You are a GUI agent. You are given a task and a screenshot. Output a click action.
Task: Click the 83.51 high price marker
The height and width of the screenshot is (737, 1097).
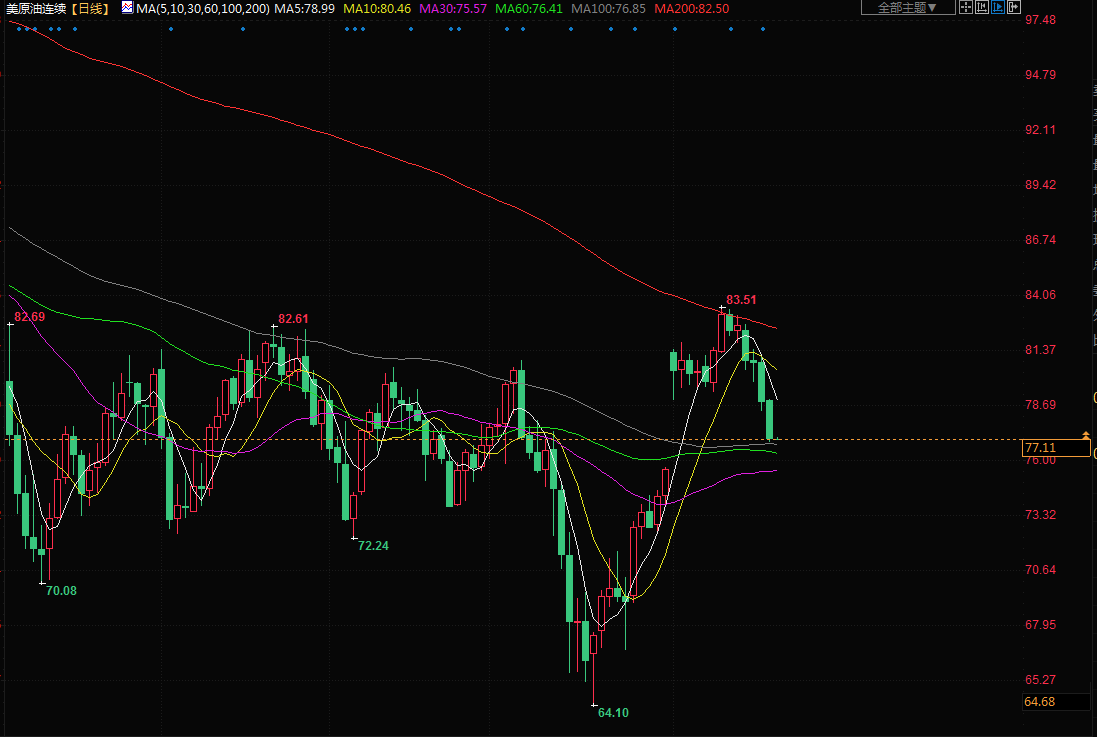click(x=741, y=299)
